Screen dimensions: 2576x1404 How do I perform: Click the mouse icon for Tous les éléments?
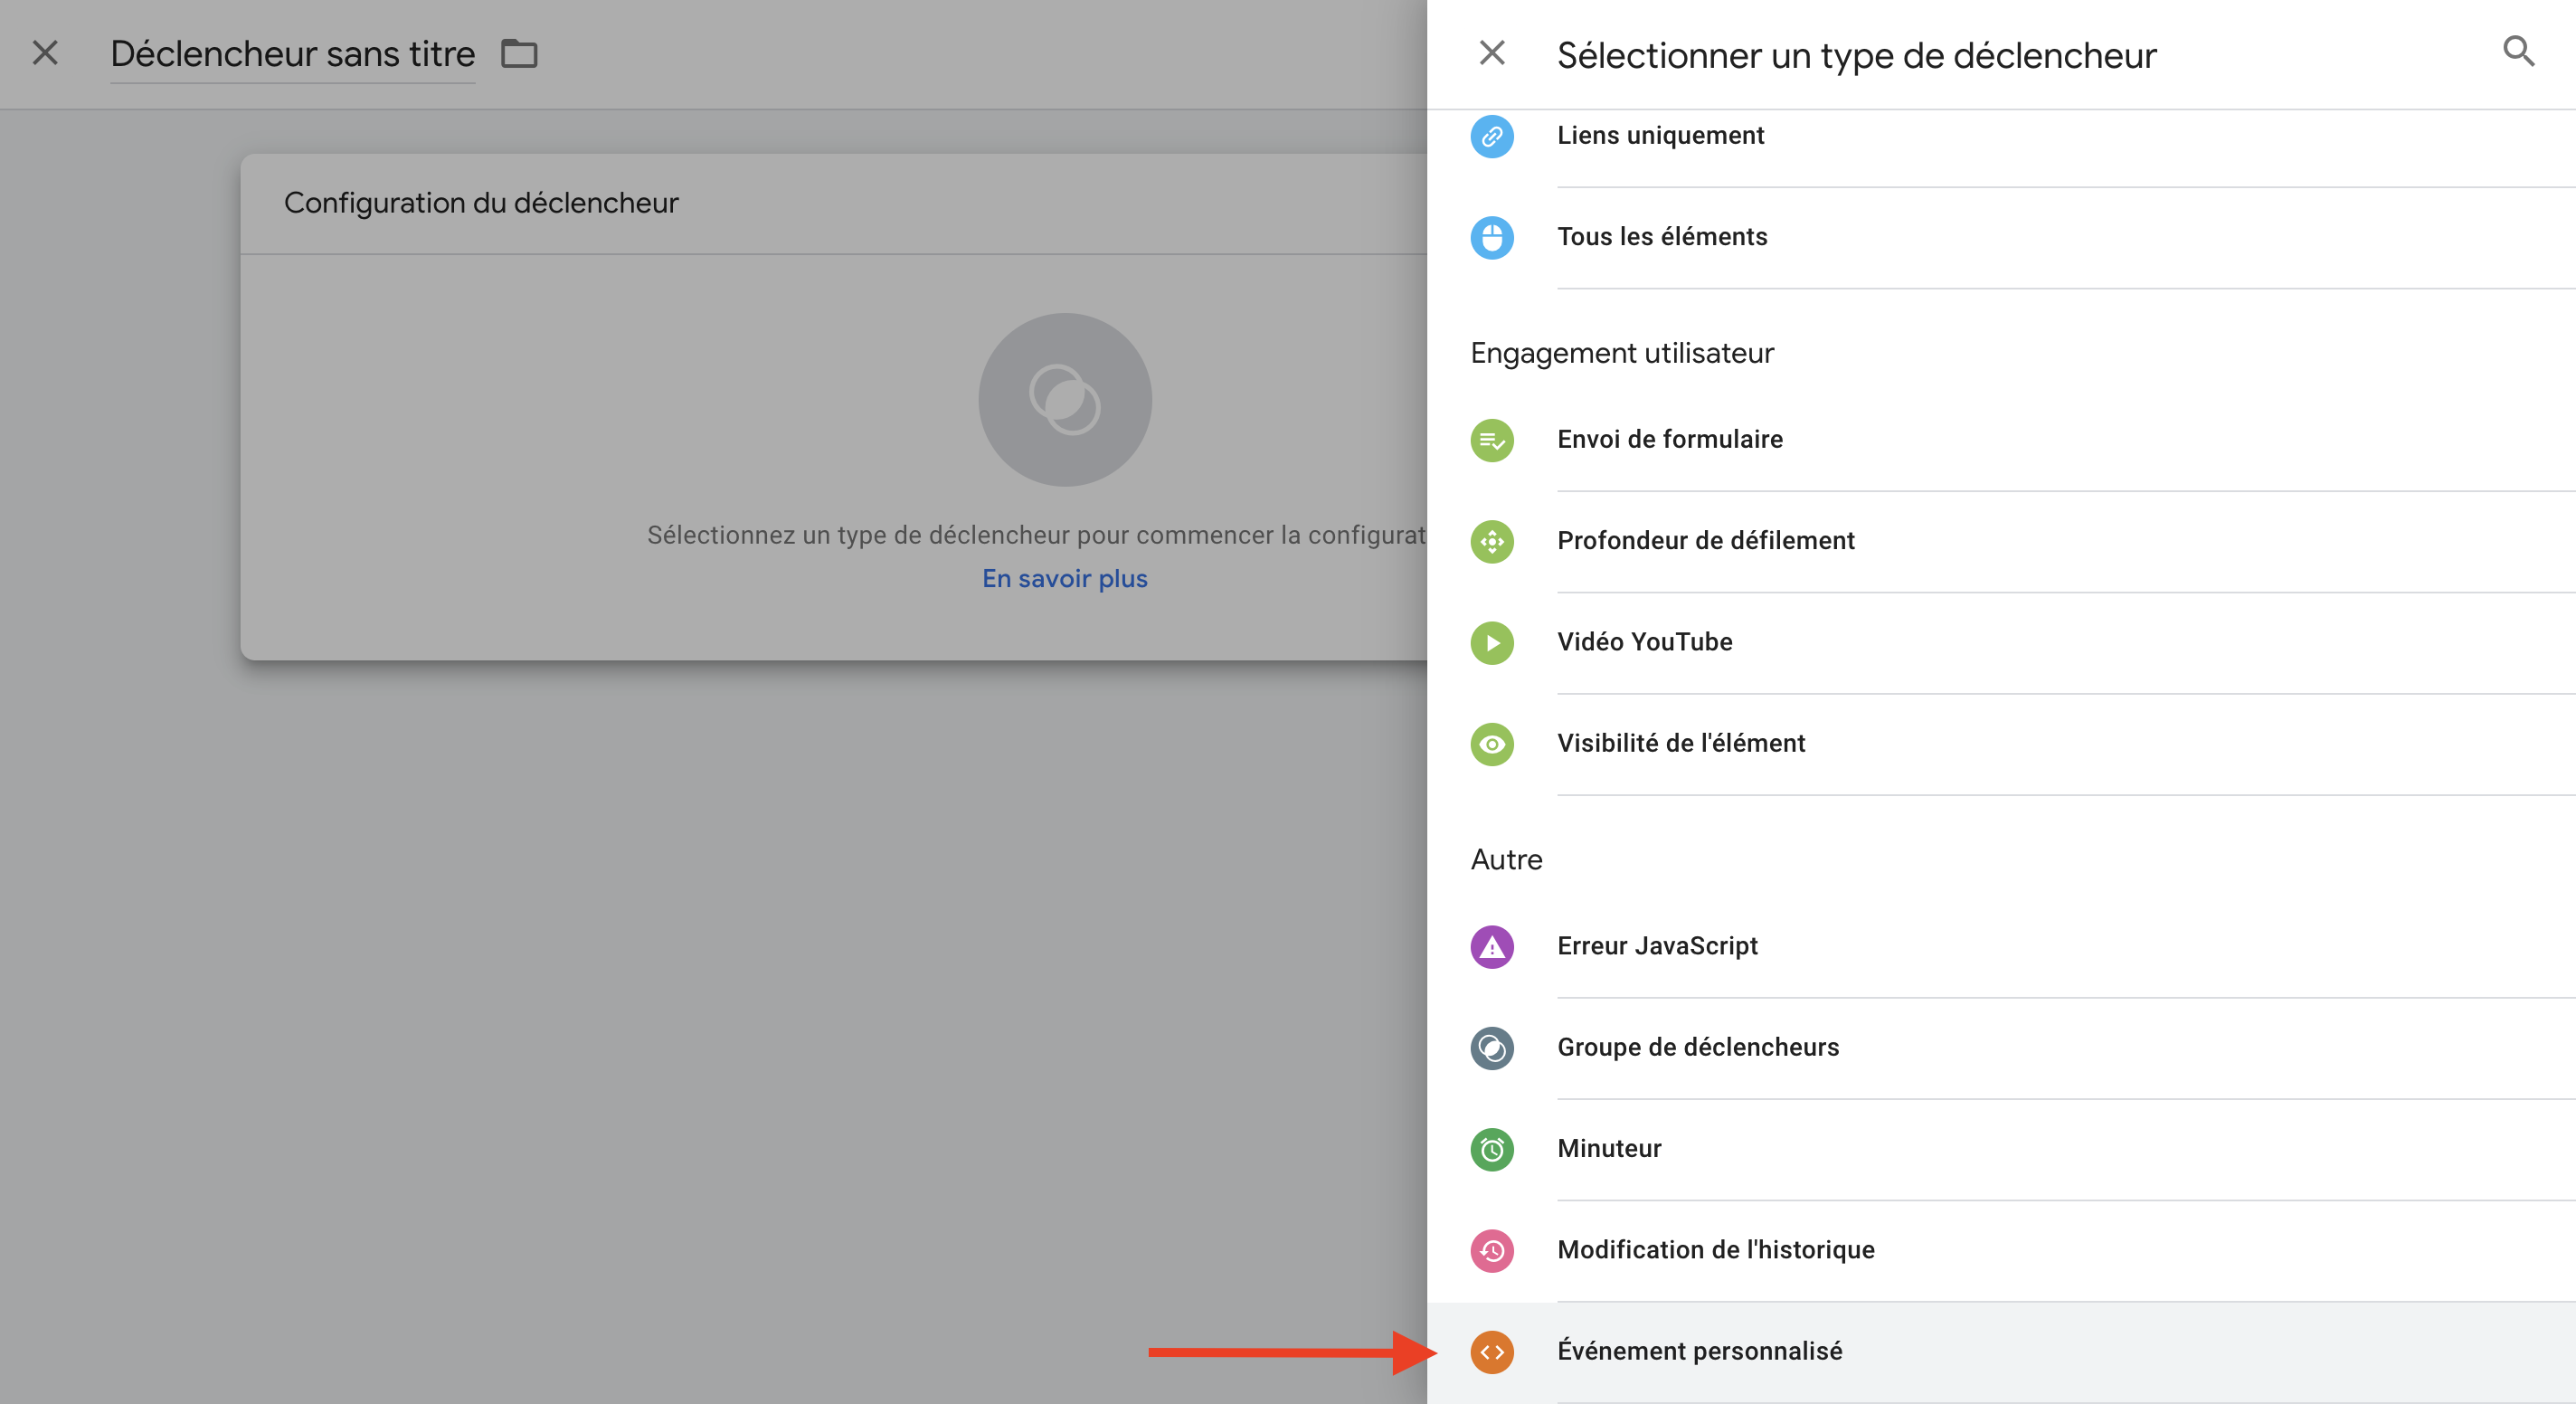[1491, 237]
